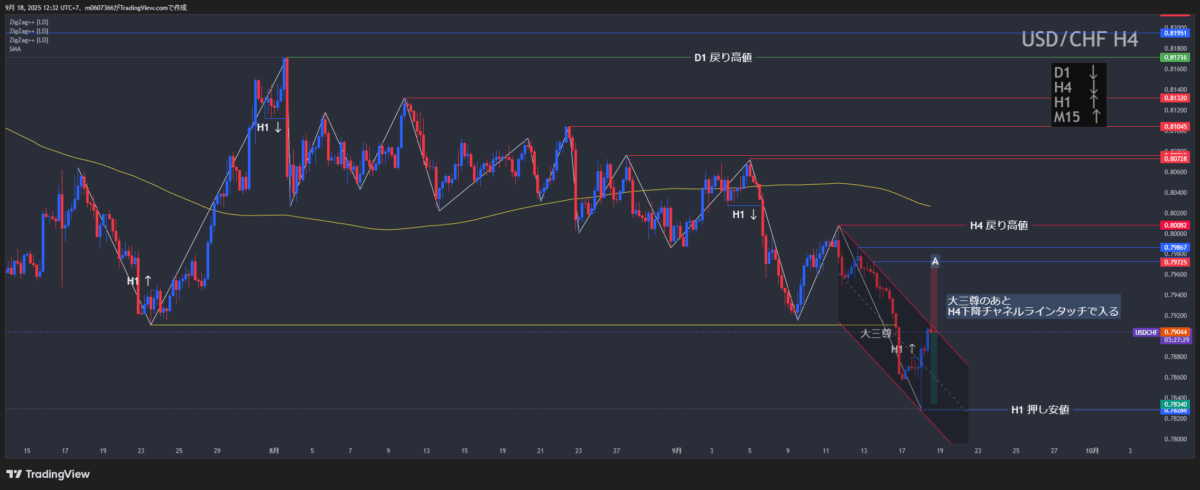Select the red 0.81320 price label

tap(1174, 98)
